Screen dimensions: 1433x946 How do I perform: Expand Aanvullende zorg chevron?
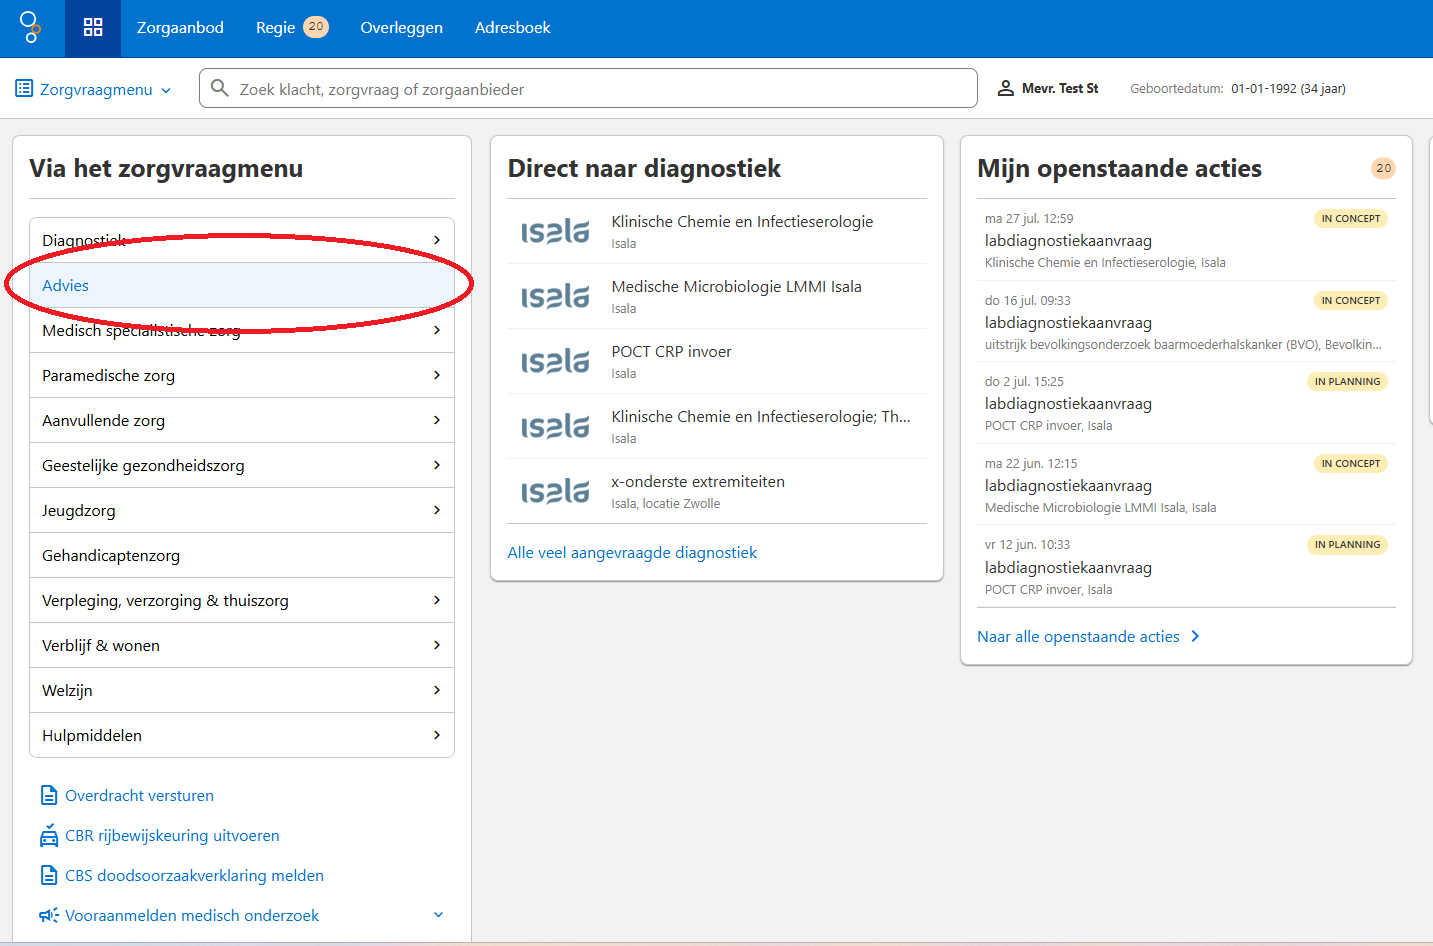click(x=437, y=420)
